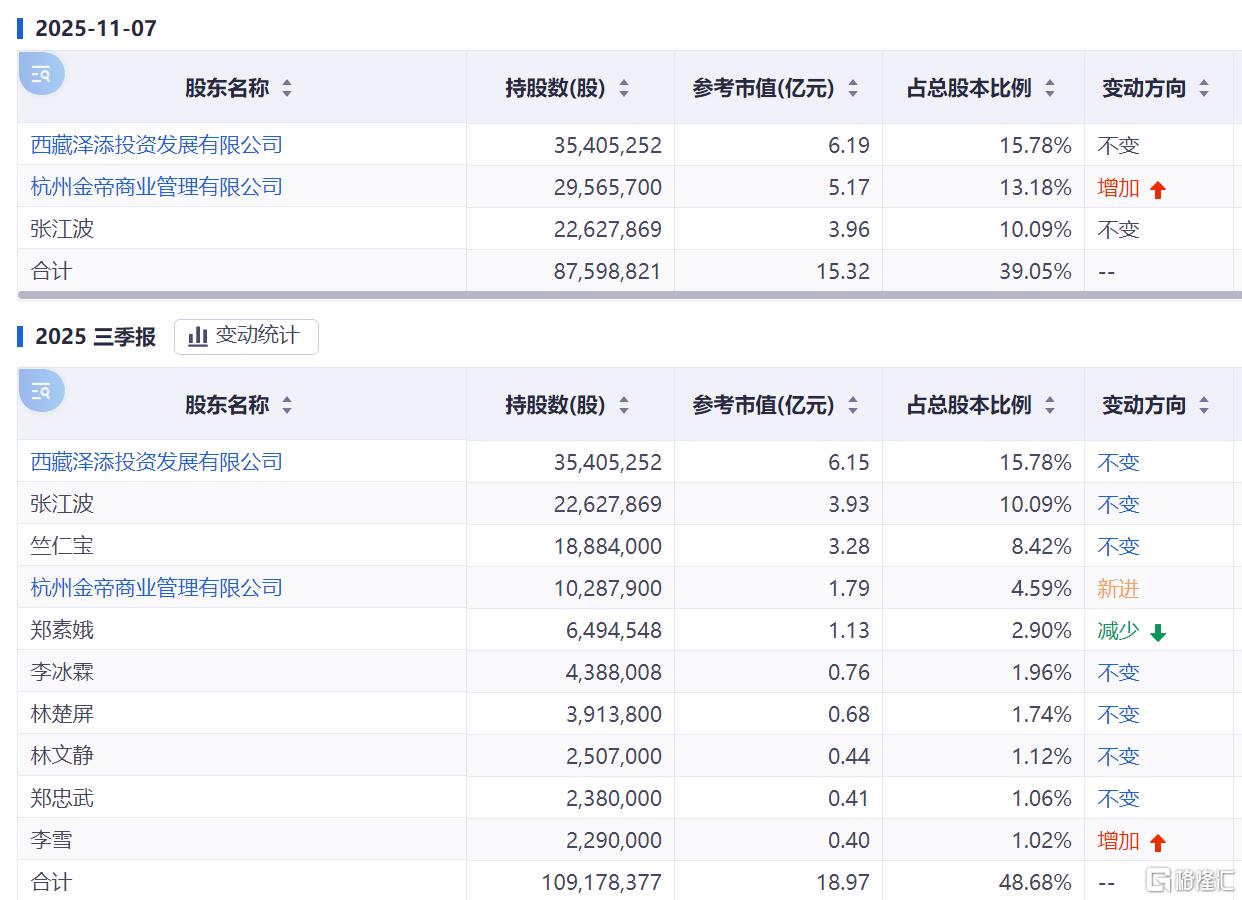Viewport: 1242px width, 900px height.
Task: Click the 变动统计 bar chart button
Action: [246, 336]
